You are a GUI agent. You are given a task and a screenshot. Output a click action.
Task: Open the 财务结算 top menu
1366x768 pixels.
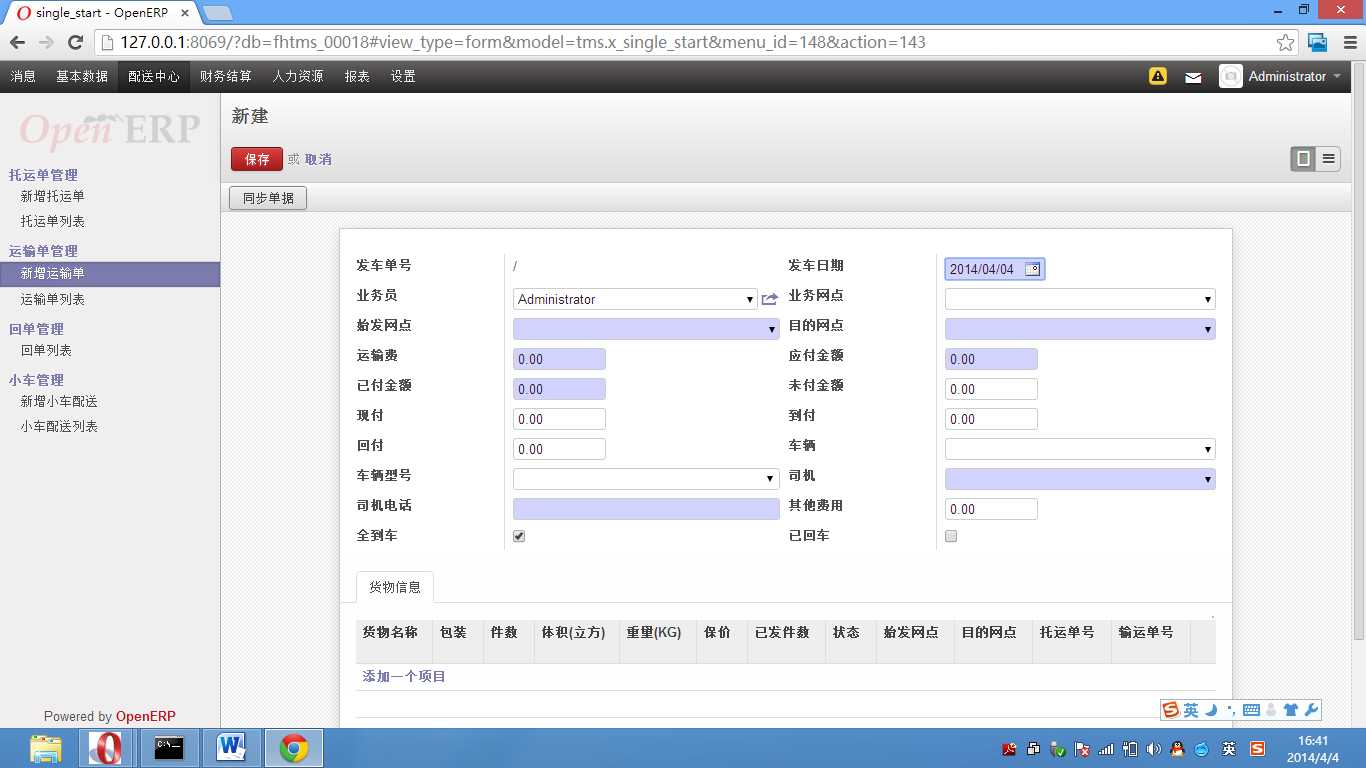[x=225, y=76]
